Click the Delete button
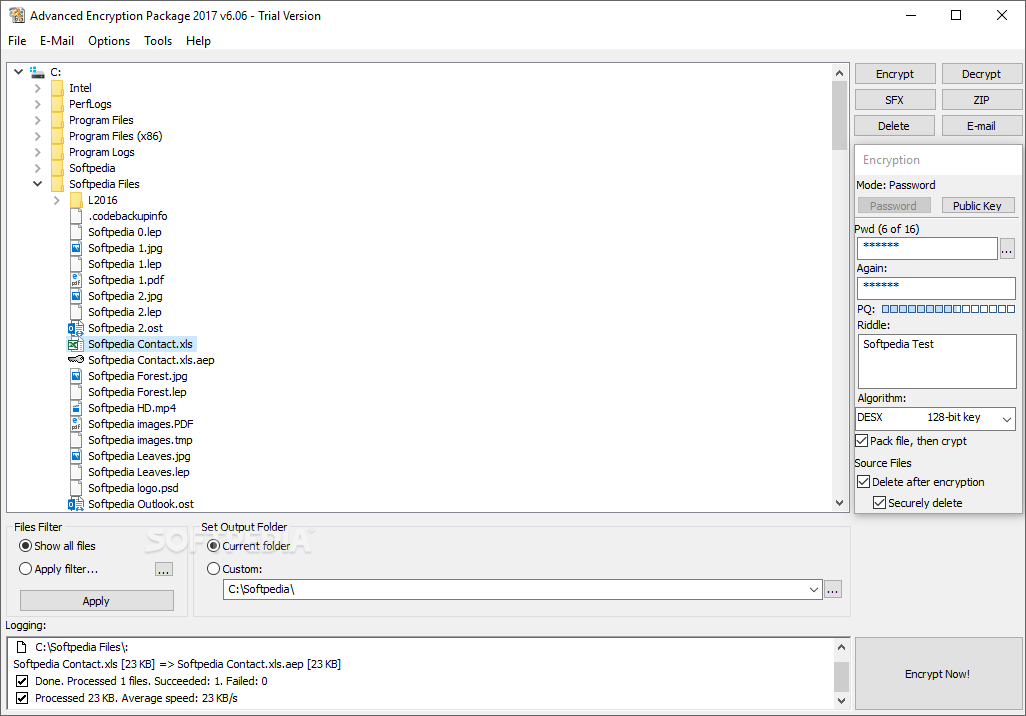This screenshot has height=716, width=1026. point(895,126)
